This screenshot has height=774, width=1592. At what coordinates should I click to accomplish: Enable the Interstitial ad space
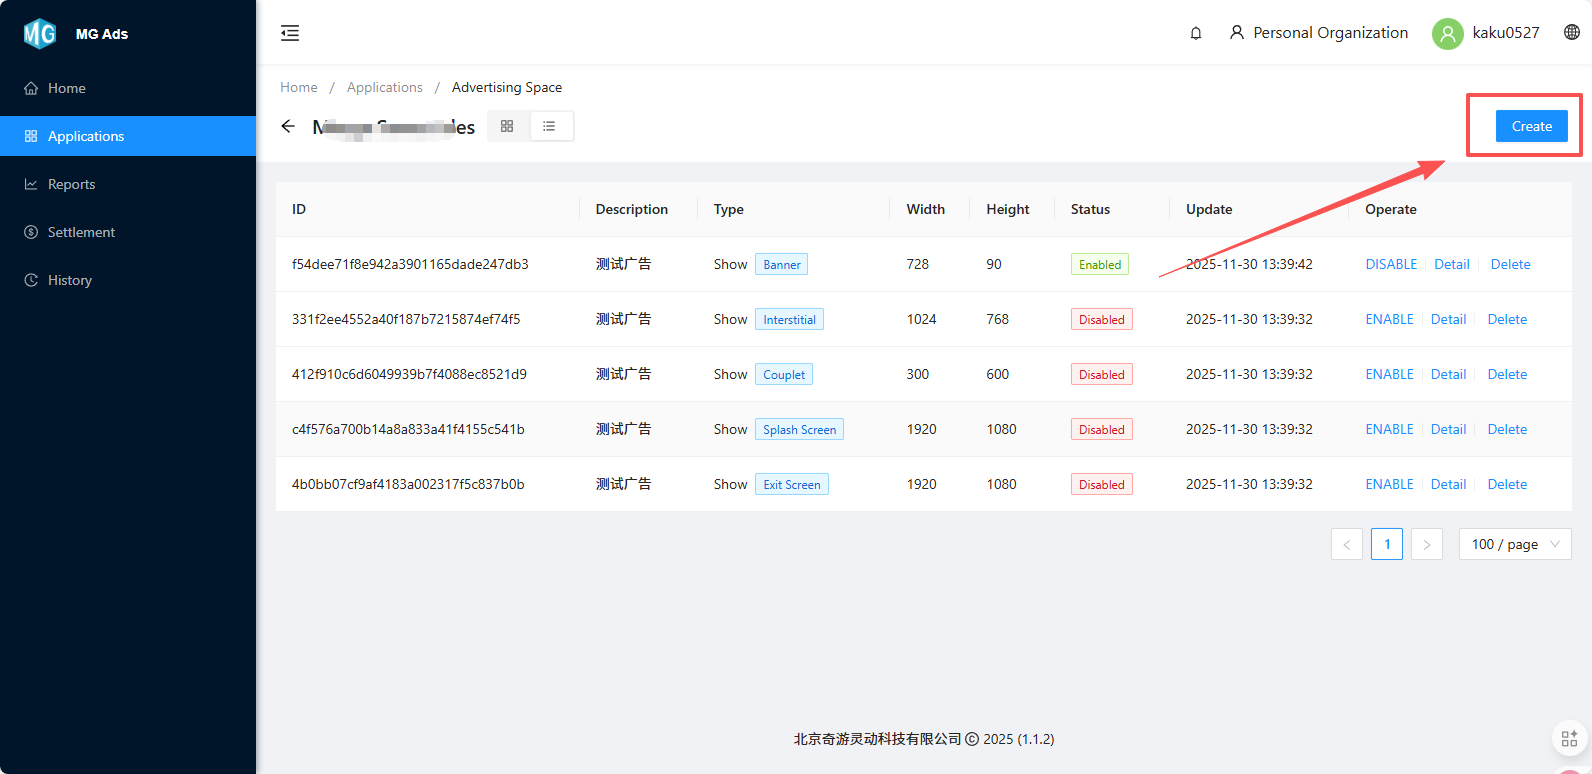tap(1389, 319)
